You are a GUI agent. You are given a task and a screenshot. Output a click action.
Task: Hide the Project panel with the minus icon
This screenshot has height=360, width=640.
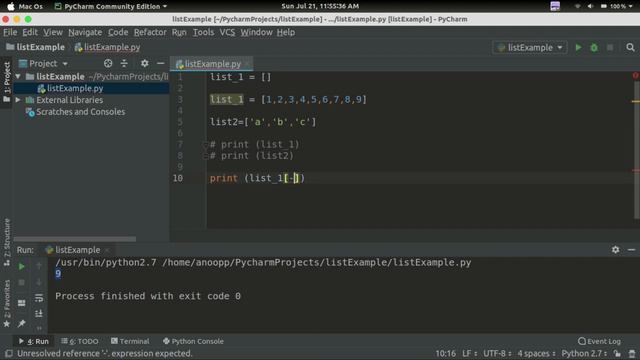point(160,63)
